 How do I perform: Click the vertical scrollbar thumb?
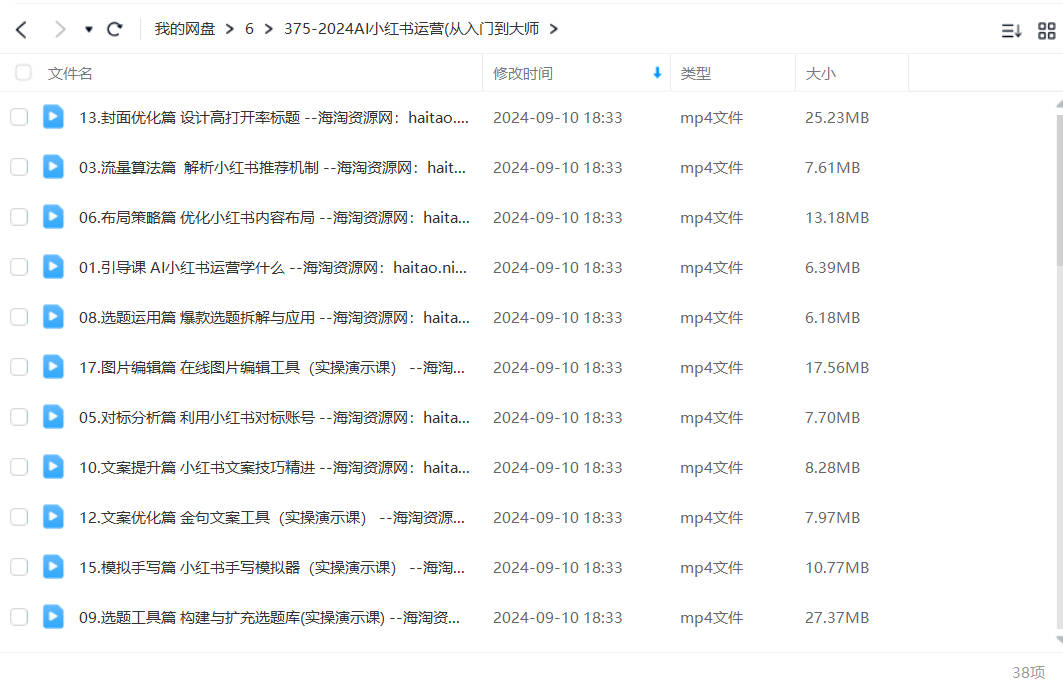click(1059, 190)
